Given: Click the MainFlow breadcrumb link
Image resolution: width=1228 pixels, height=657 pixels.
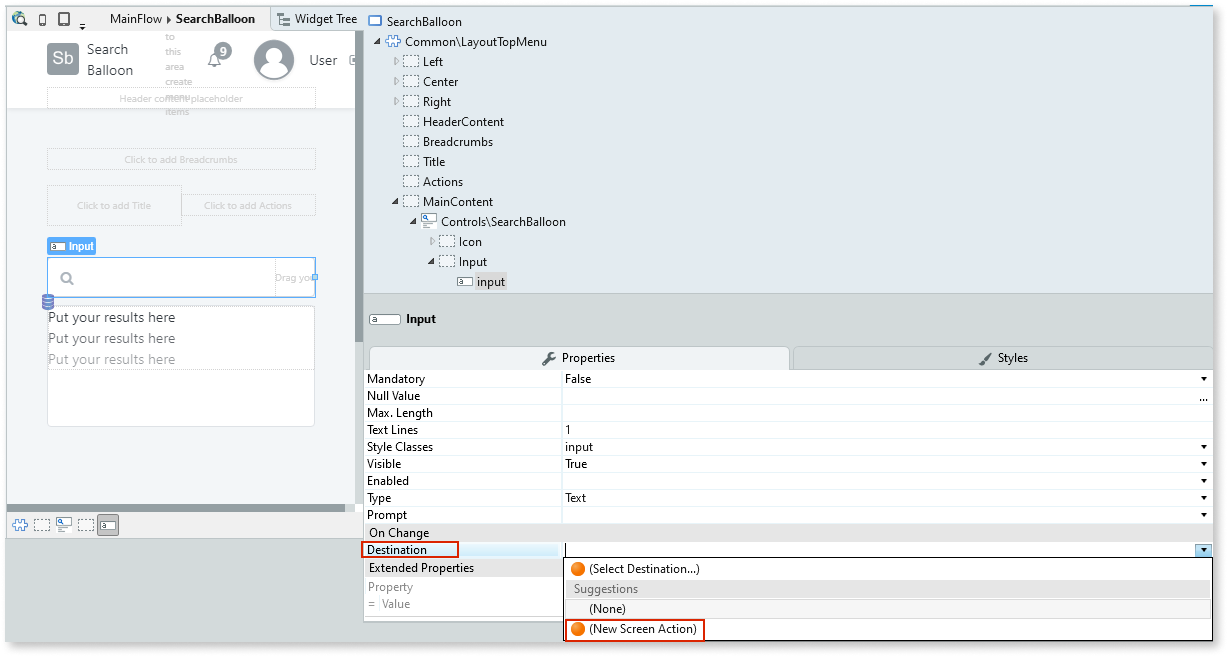Looking at the screenshot, I should point(135,19).
